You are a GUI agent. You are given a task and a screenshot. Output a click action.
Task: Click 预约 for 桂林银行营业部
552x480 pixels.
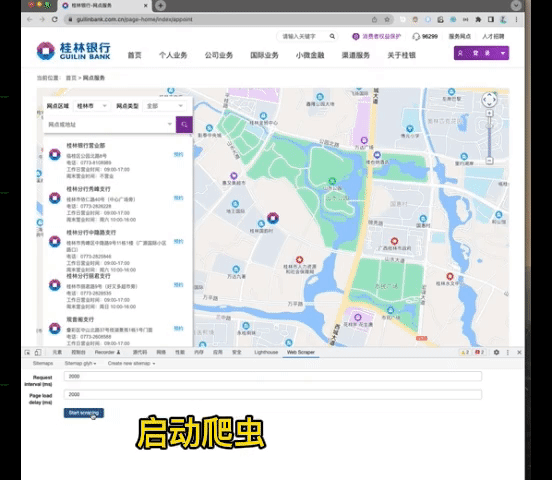[x=178, y=155]
